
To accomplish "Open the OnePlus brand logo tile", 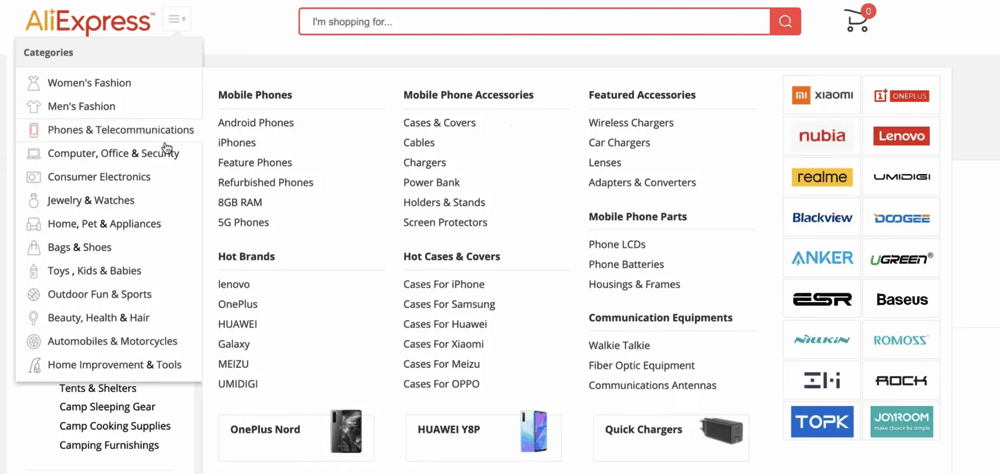I will (x=901, y=95).
